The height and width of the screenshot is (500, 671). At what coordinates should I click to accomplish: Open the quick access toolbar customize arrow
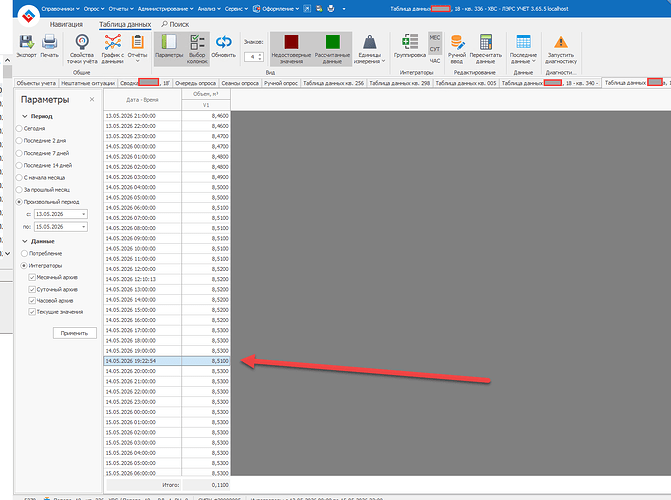click(x=344, y=9)
